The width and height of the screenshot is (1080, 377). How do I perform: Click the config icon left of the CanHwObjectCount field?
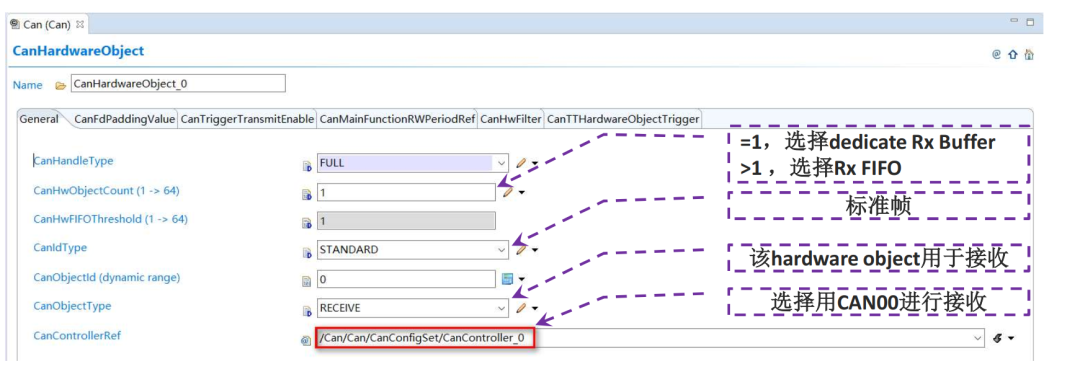point(307,195)
